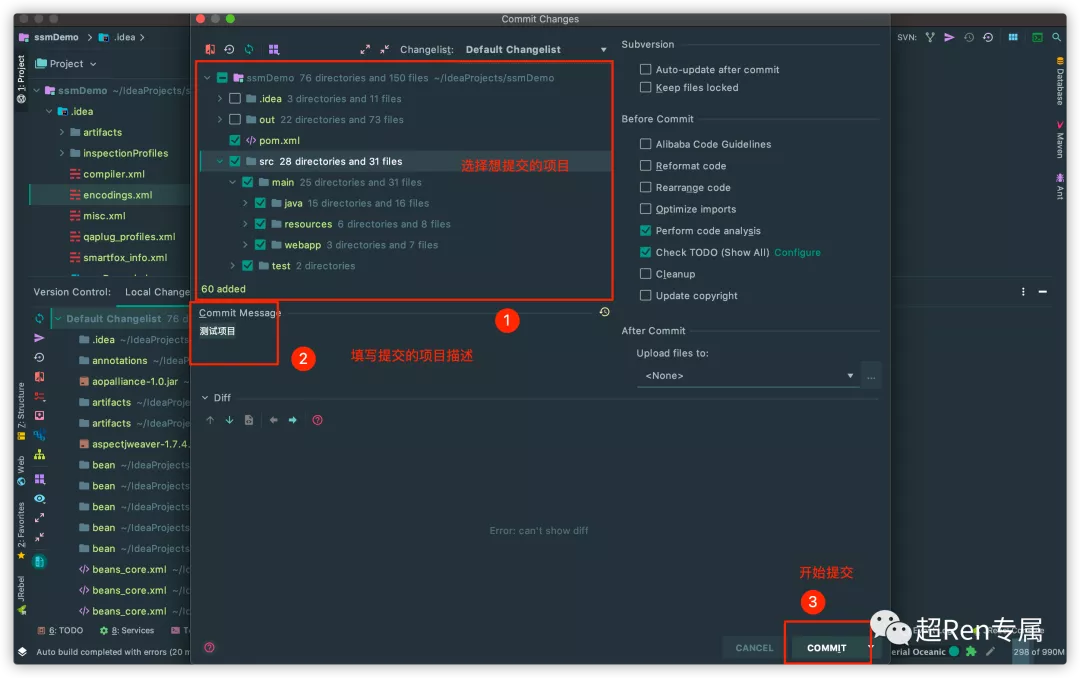The width and height of the screenshot is (1080, 678).
Task: Open the Database side tab
Action: [x=1060, y=82]
